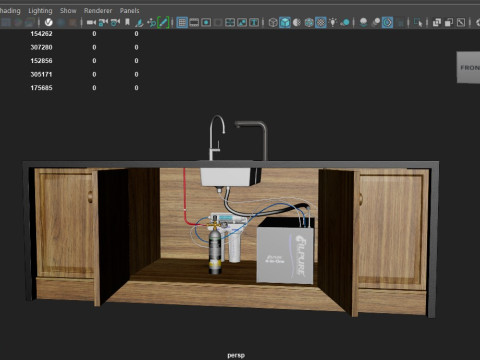Click the heads-up value 152856
Viewport: 480px width, 360px height.
tap(41, 61)
